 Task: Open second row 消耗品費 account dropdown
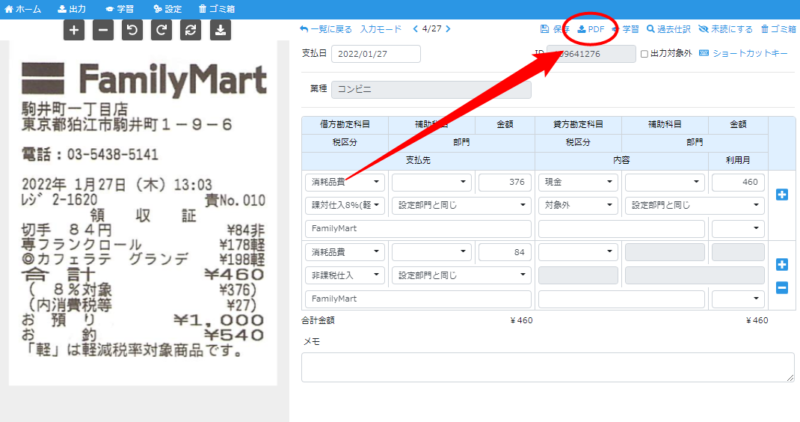point(345,252)
